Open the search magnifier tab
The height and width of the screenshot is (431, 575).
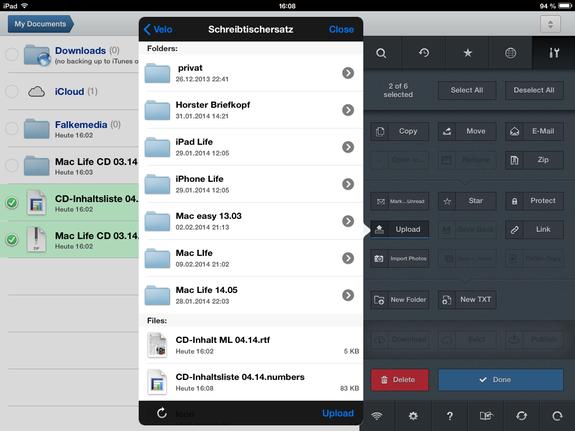pyautogui.click(x=381, y=54)
